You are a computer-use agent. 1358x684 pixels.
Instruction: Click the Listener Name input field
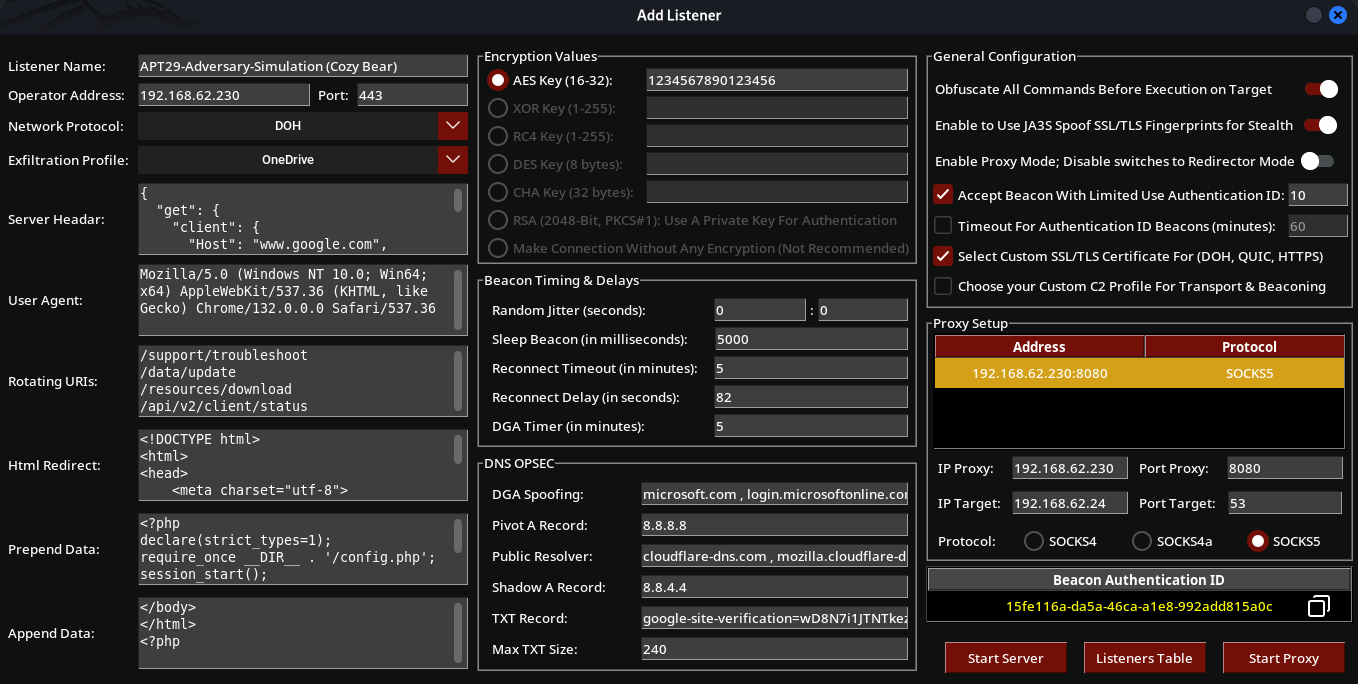click(303, 66)
